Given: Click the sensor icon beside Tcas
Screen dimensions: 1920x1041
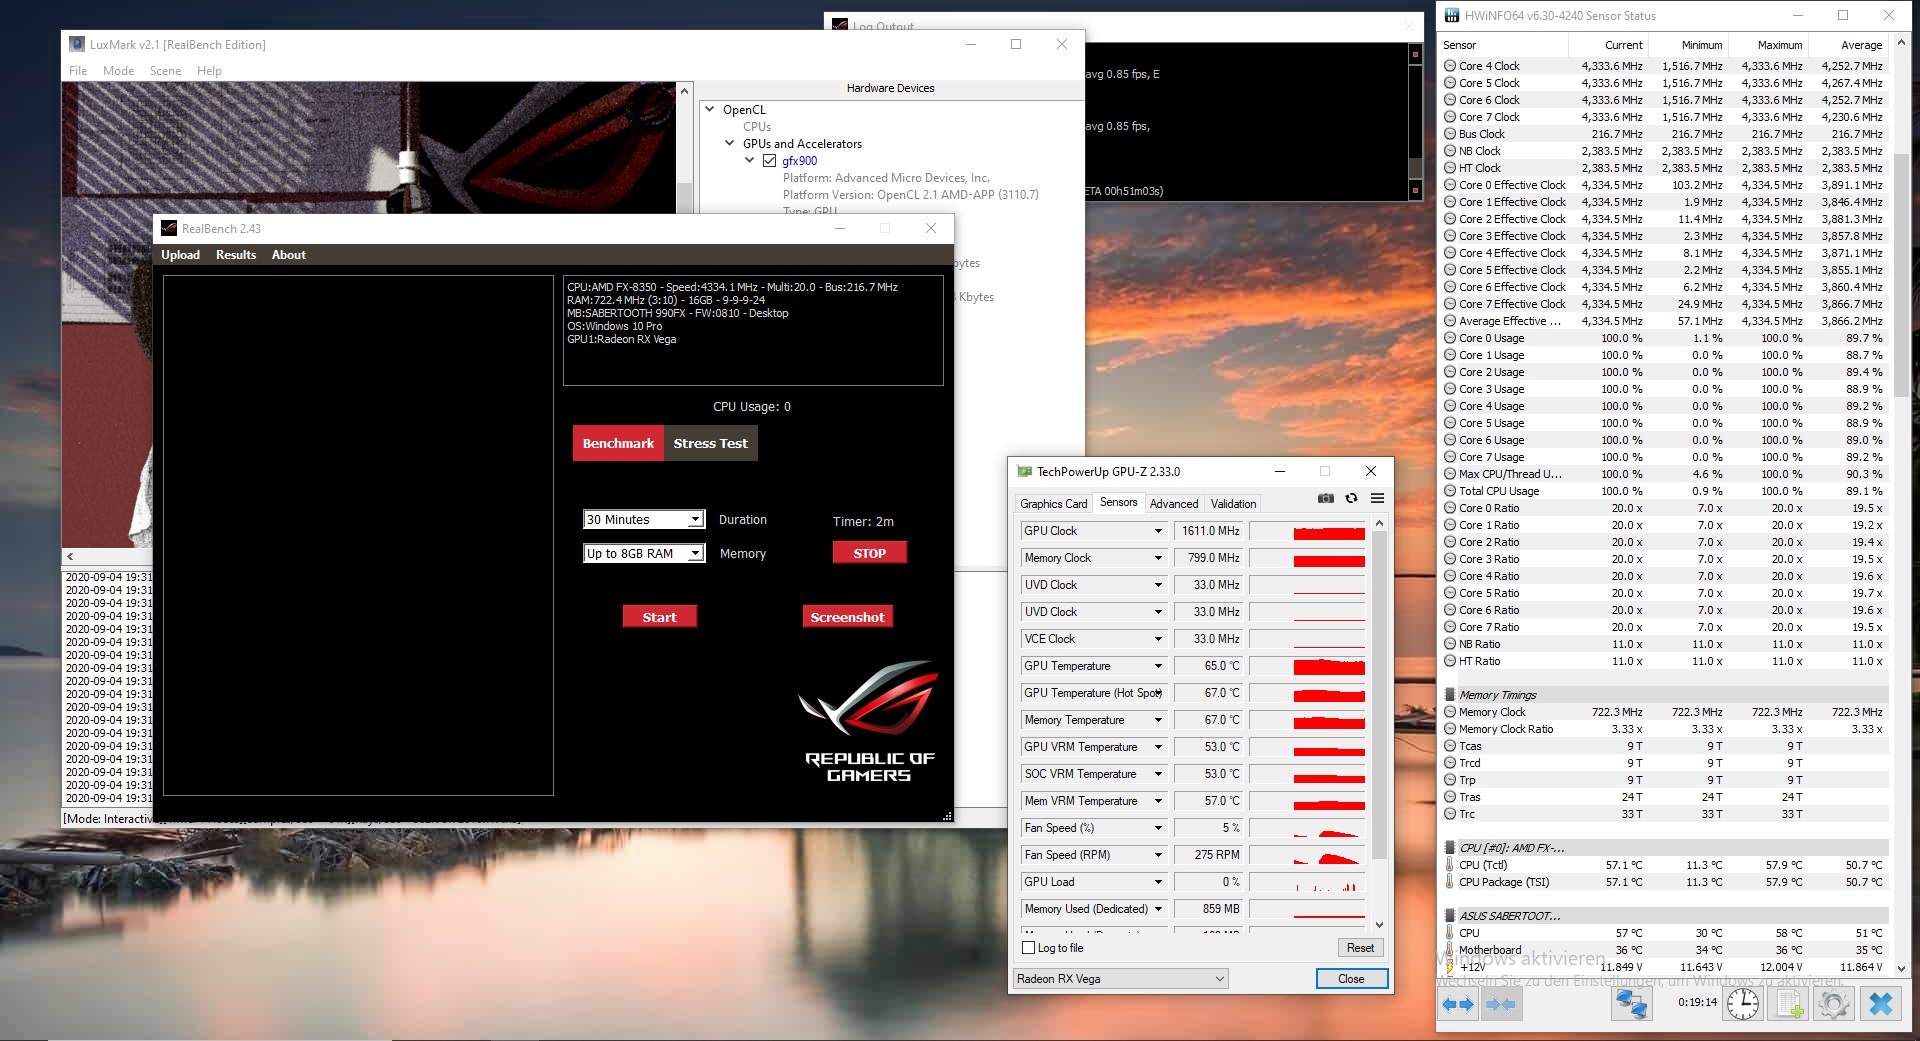Looking at the screenshot, I should point(1450,746).
